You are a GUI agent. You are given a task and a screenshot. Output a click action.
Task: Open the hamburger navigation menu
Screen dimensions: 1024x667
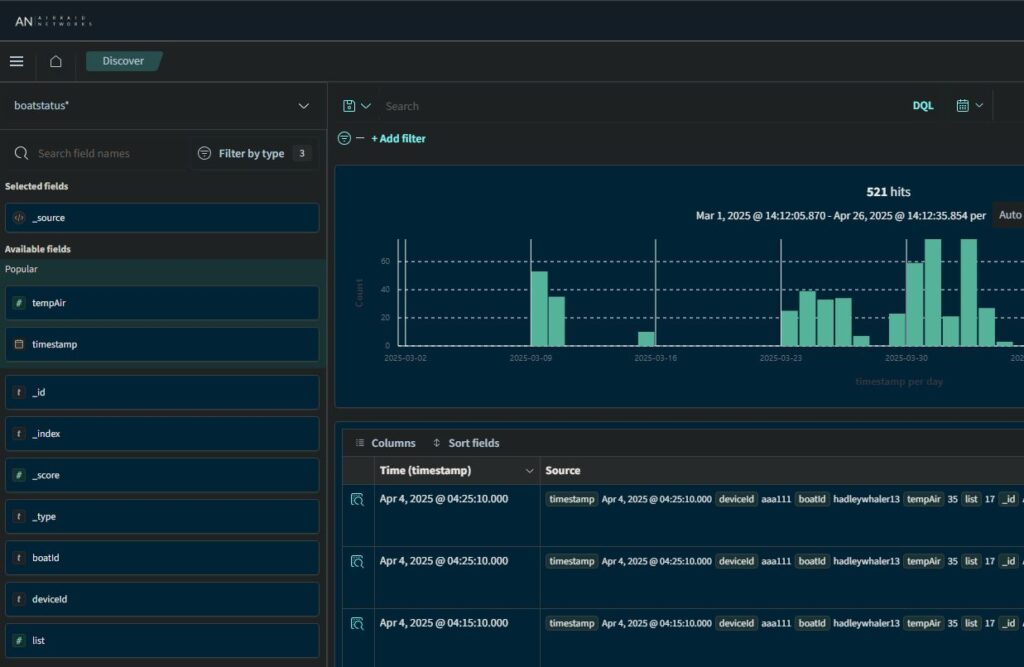[16, 61]
